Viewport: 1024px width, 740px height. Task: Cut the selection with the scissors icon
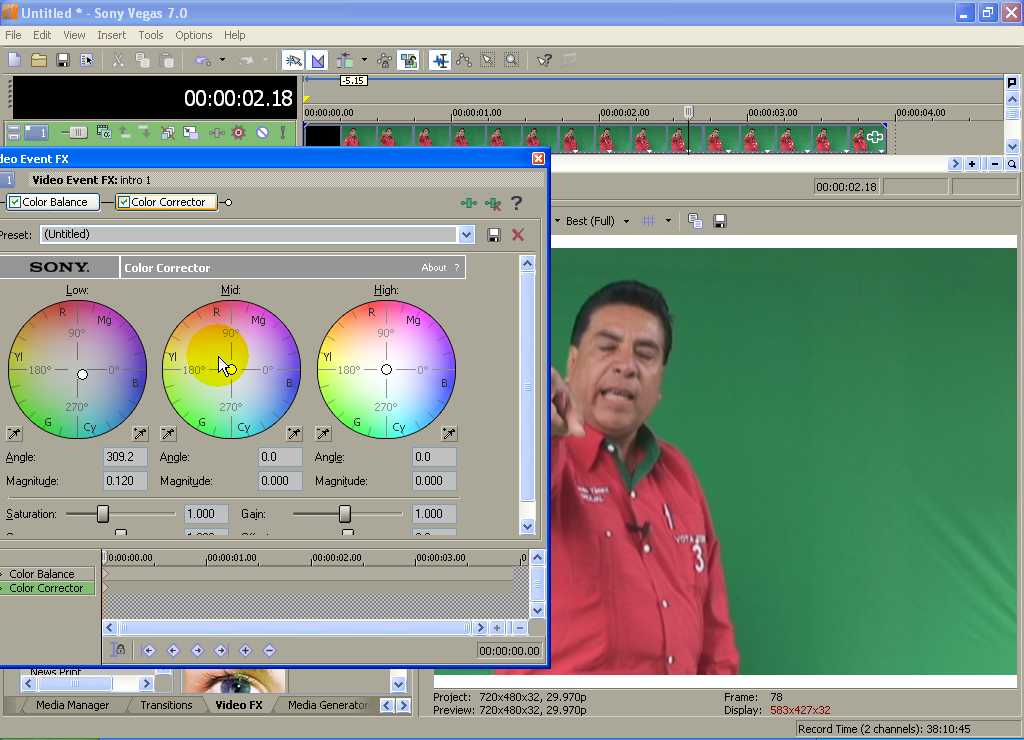[118, 61]
